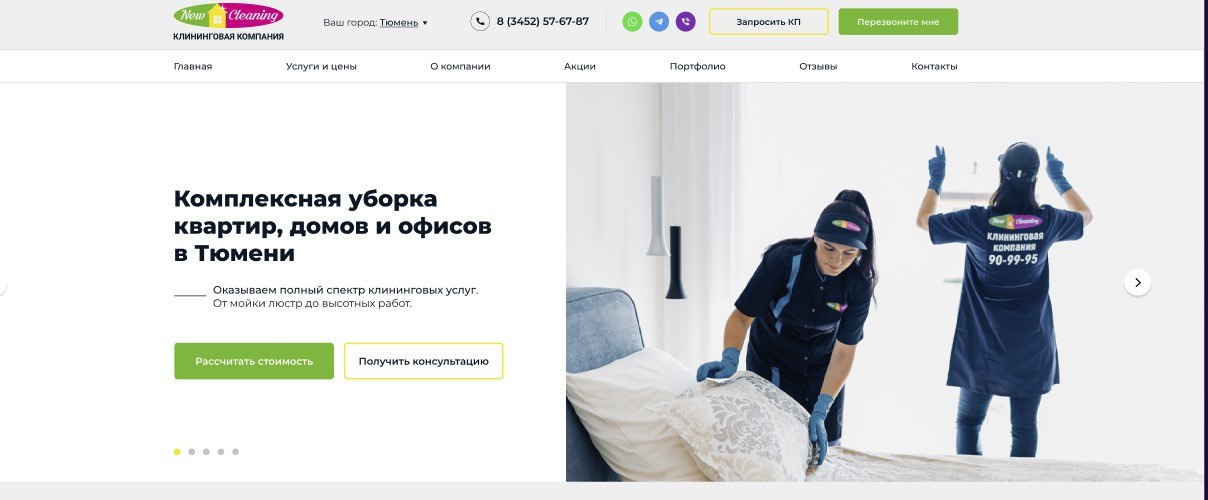Open WhatsApp chat via green icon

(632, 21)
